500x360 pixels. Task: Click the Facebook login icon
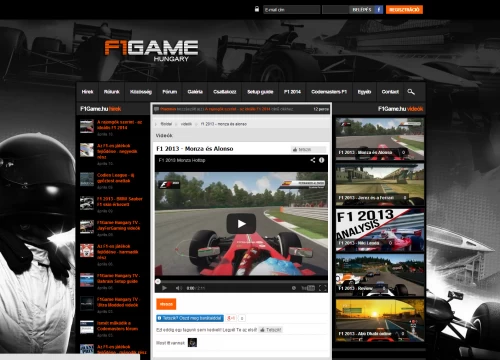[379, 10]
